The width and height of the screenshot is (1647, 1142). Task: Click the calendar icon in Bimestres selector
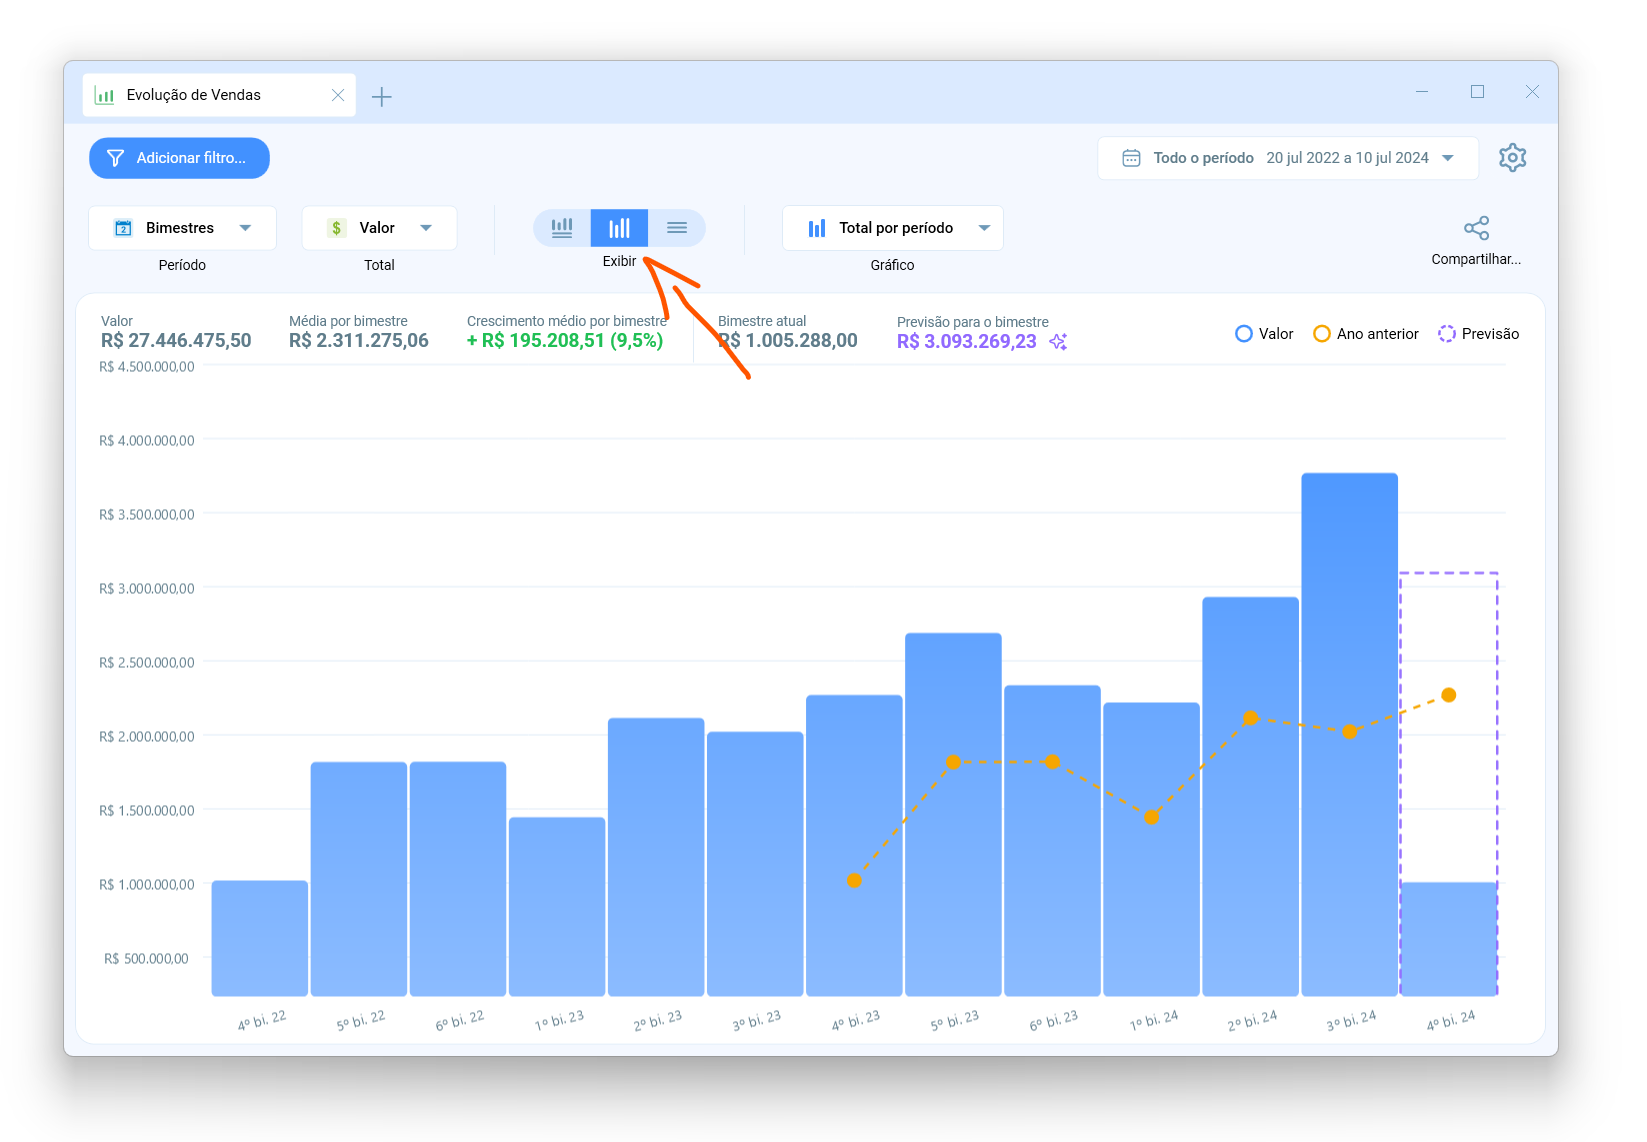pos(123,228)
